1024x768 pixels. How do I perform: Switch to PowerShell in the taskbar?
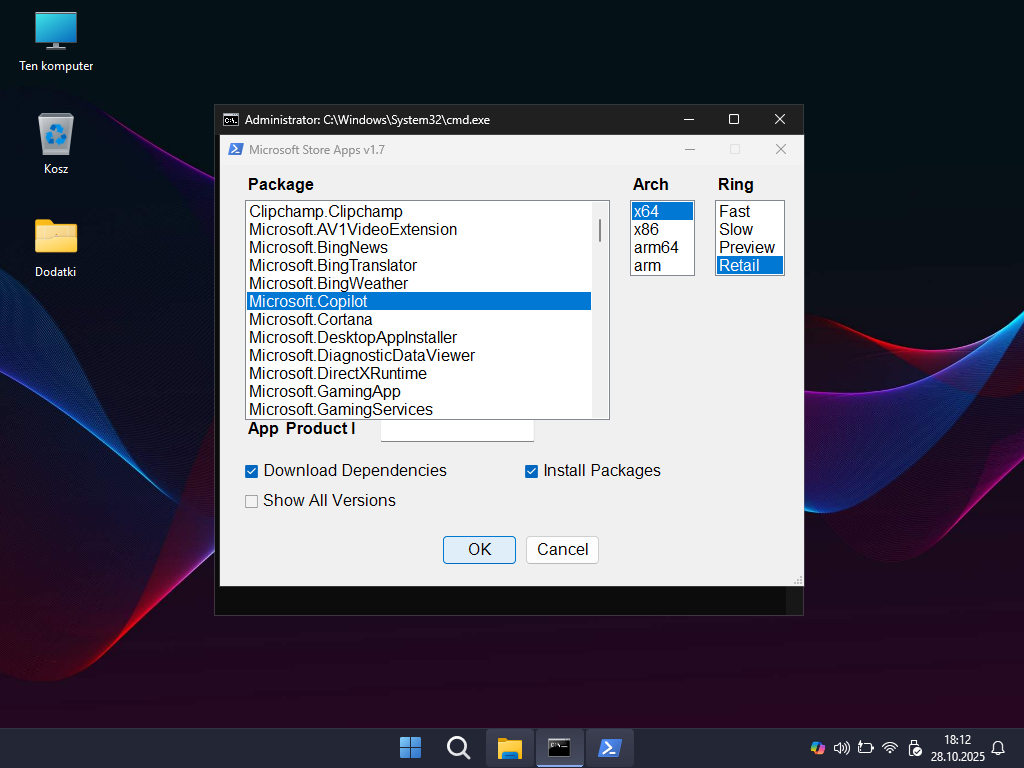(x=609, y=748)
